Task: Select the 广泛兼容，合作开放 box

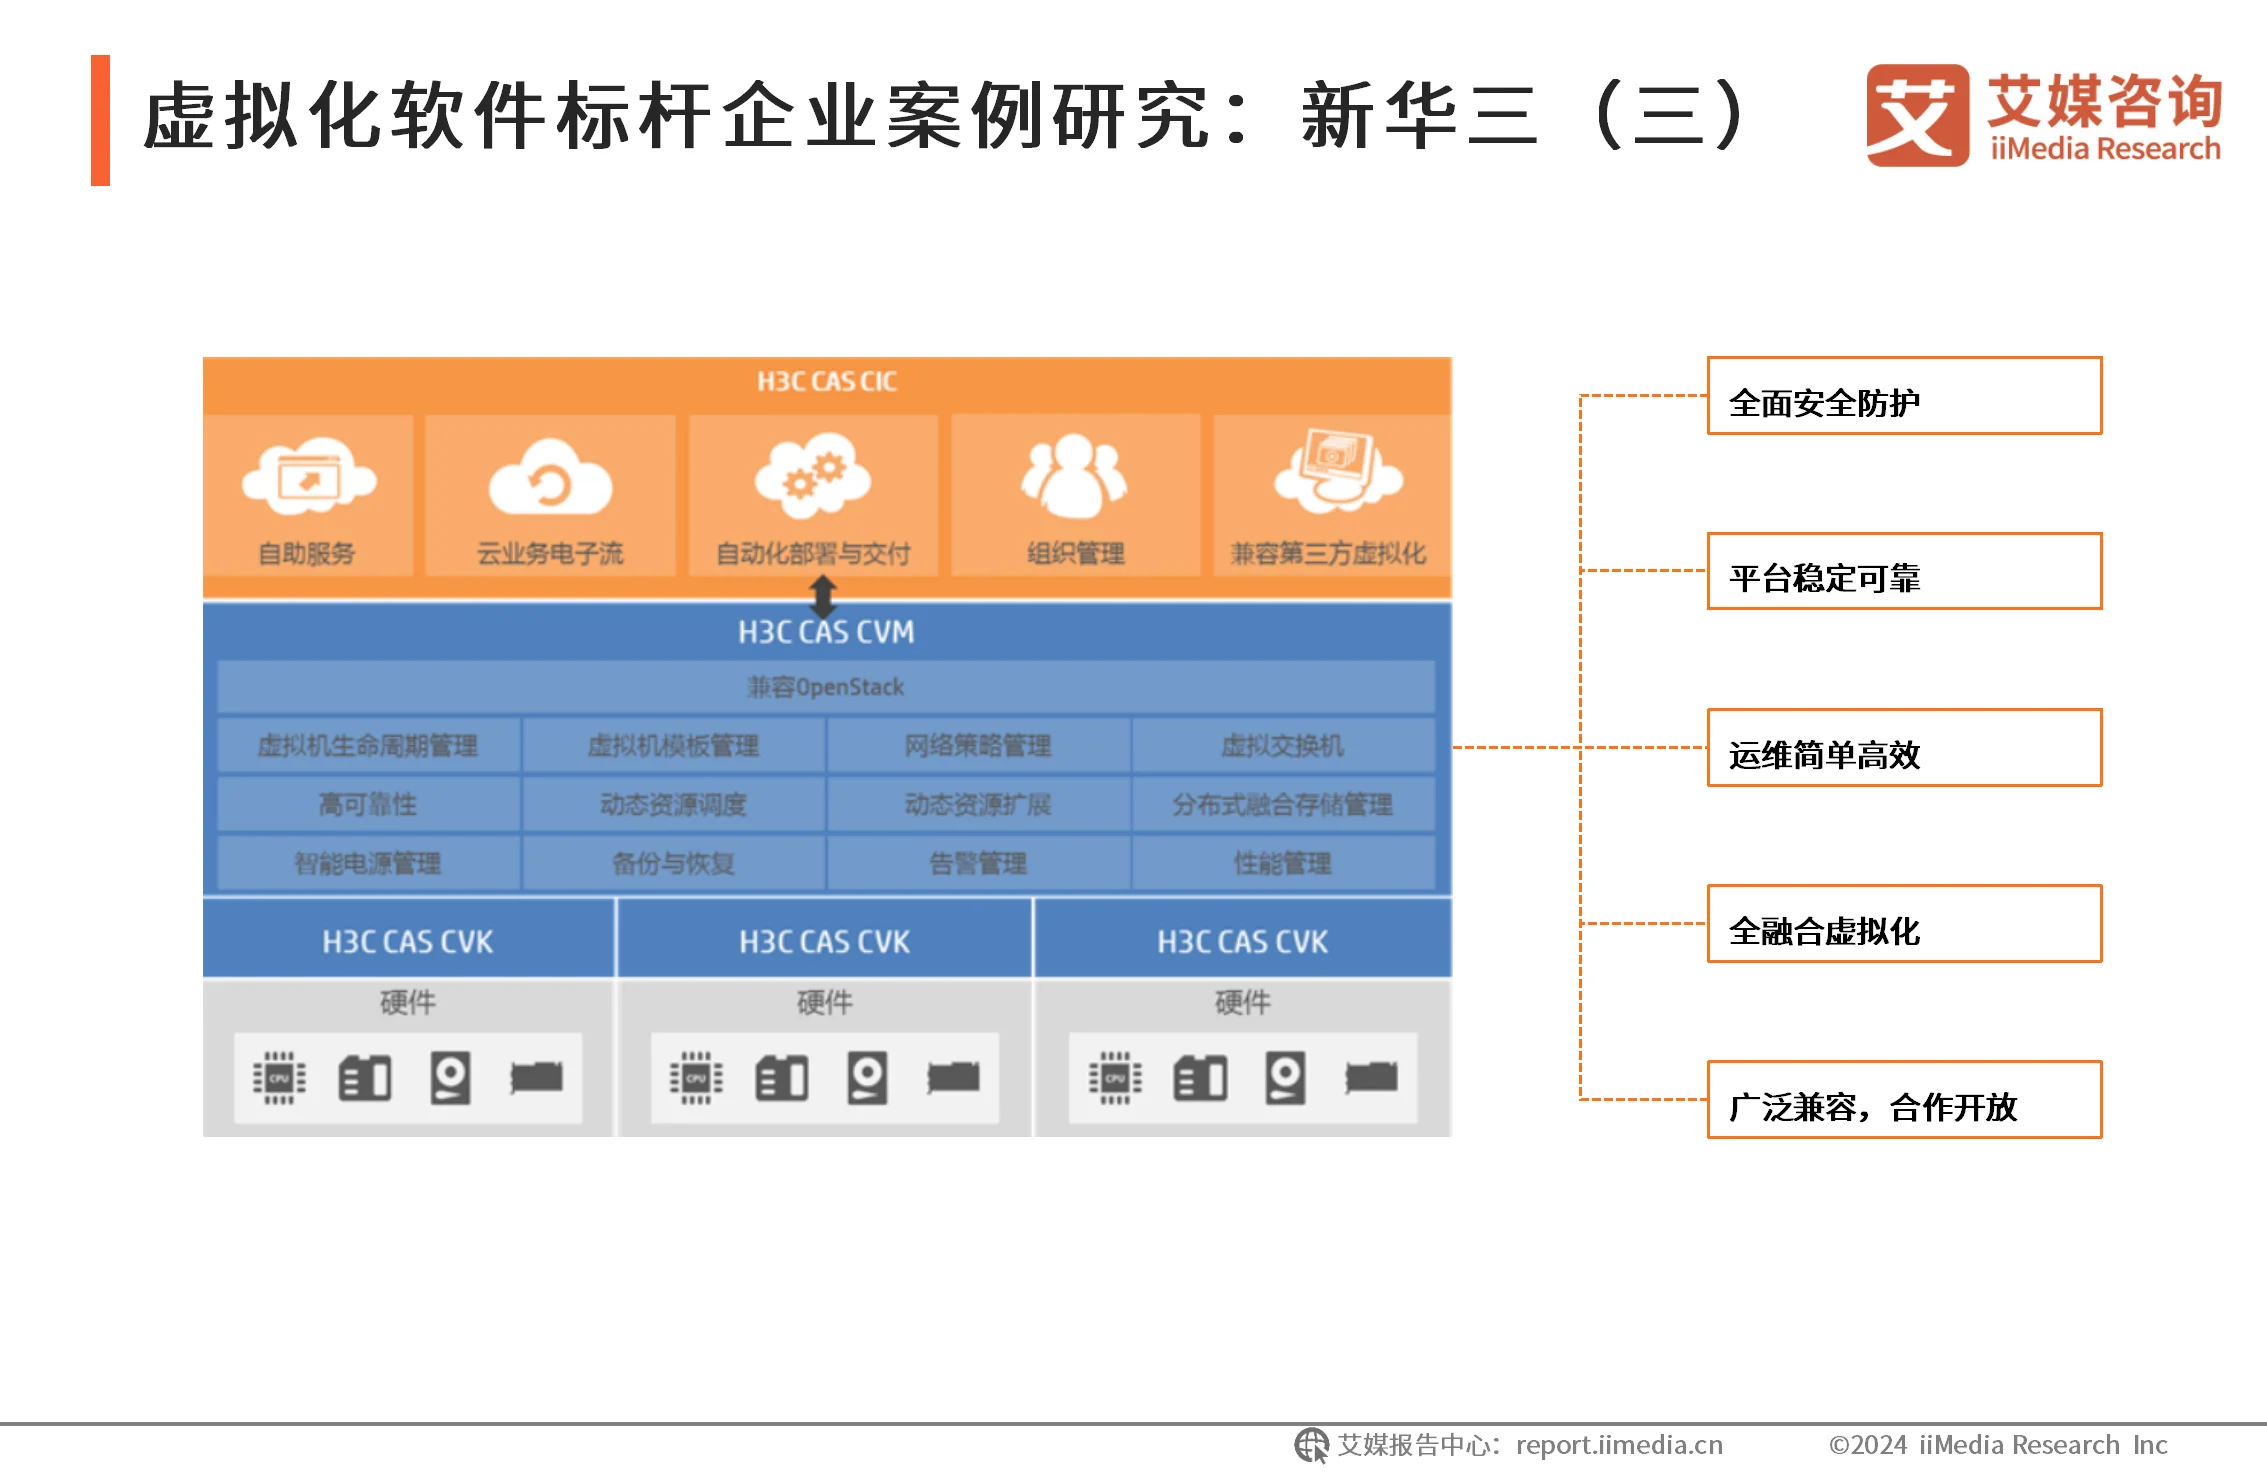Action: click(x=1904, y=1100)
